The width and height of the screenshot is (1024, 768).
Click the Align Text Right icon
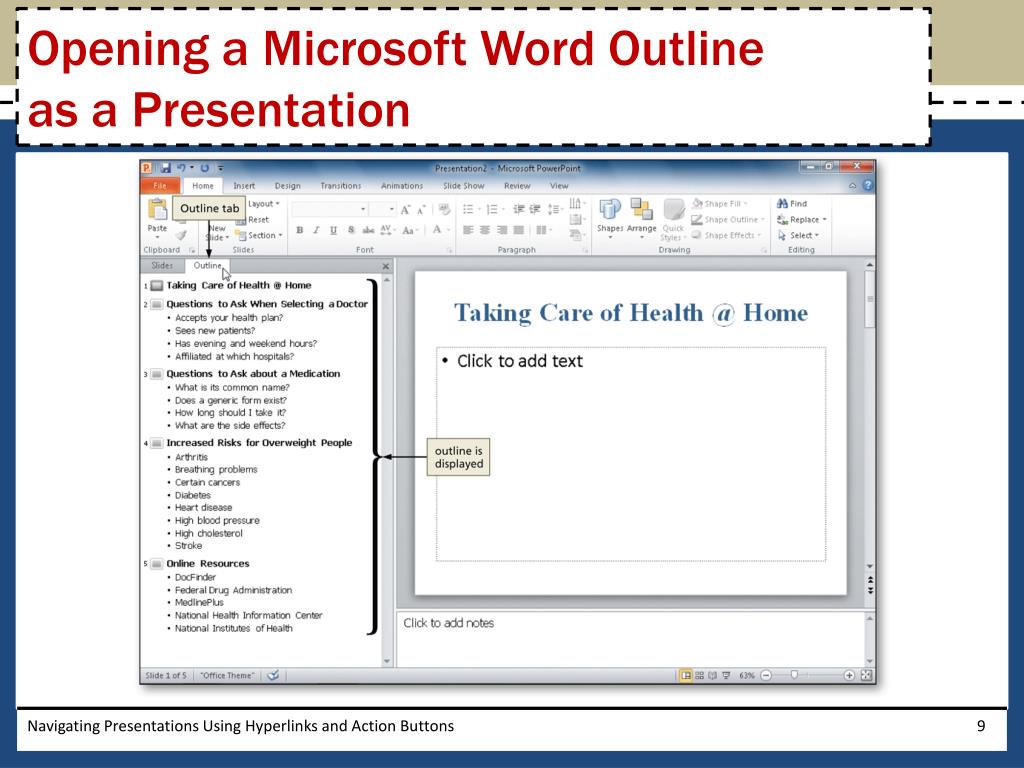[502, 230]
